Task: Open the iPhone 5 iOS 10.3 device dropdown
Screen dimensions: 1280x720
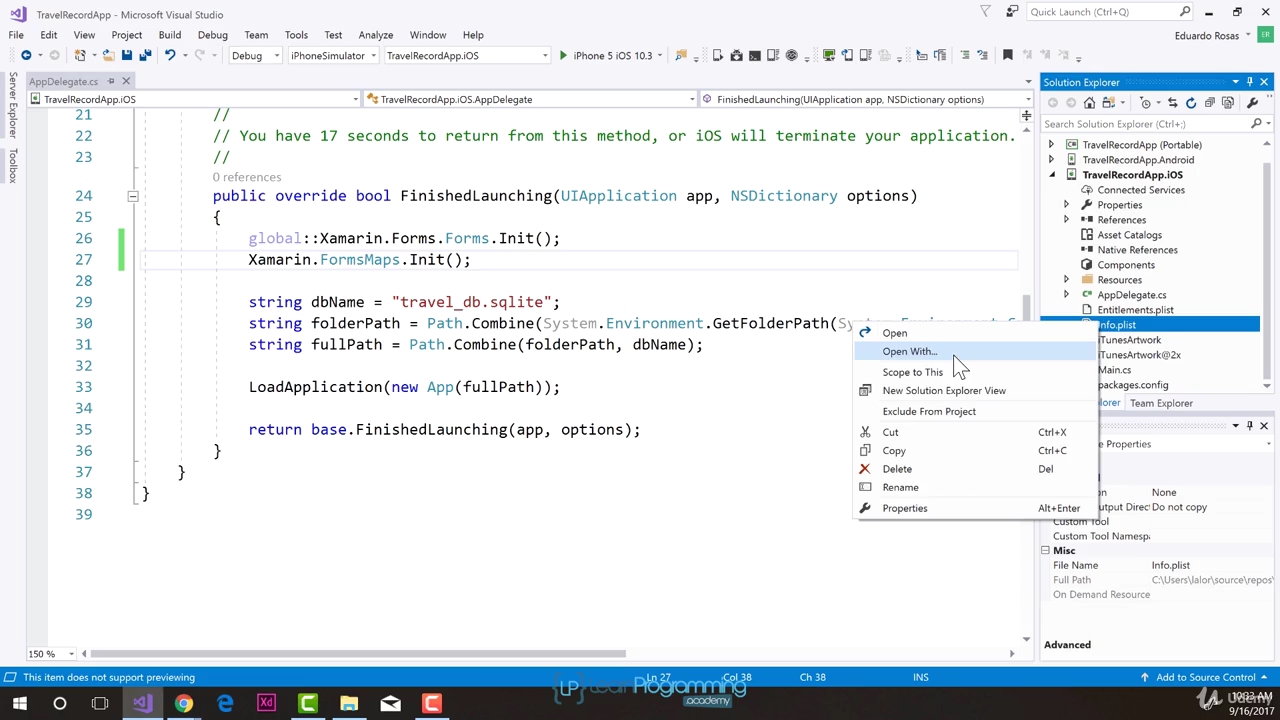Action: tap(660, 55)
